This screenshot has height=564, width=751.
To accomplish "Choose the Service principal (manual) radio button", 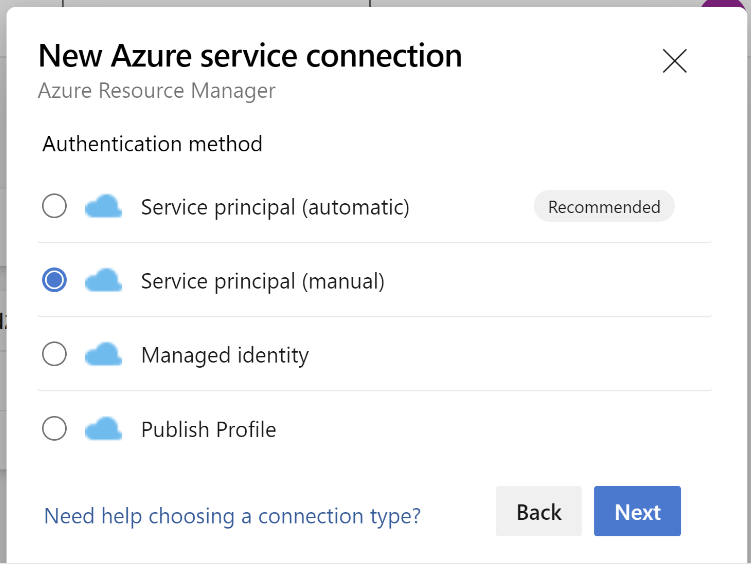I will click(54, 280).
